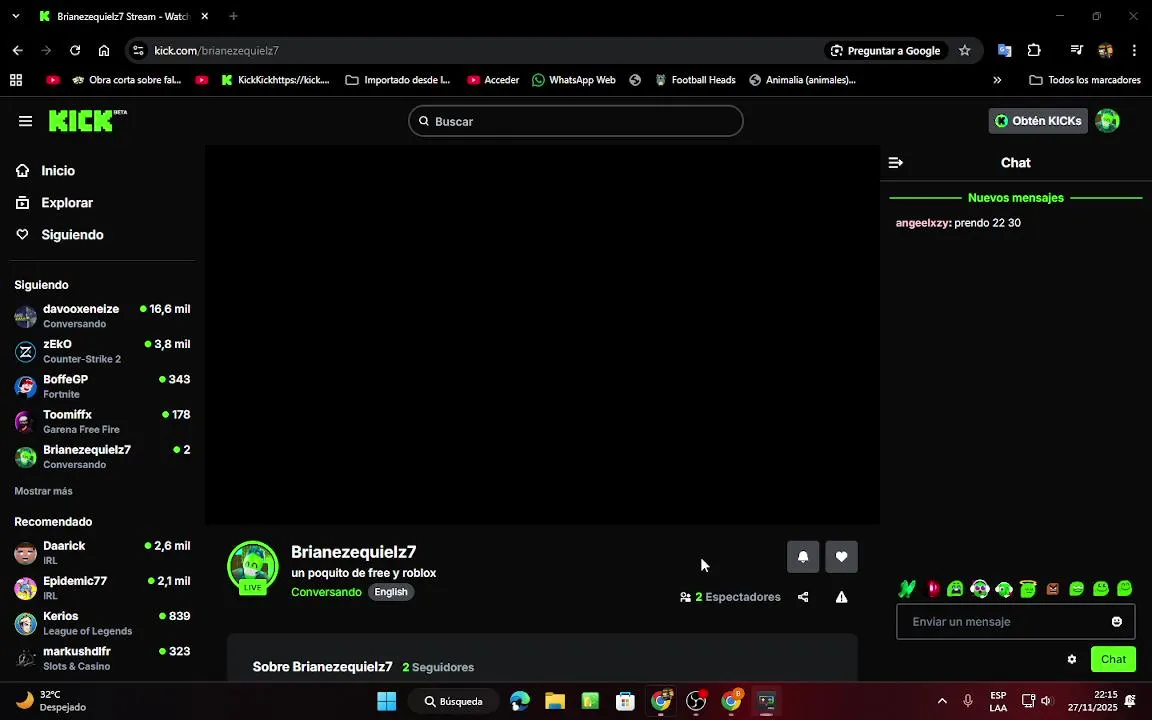Open the Windows Start menu
Screen dimensions: 1152x720
tap(386, 702)
